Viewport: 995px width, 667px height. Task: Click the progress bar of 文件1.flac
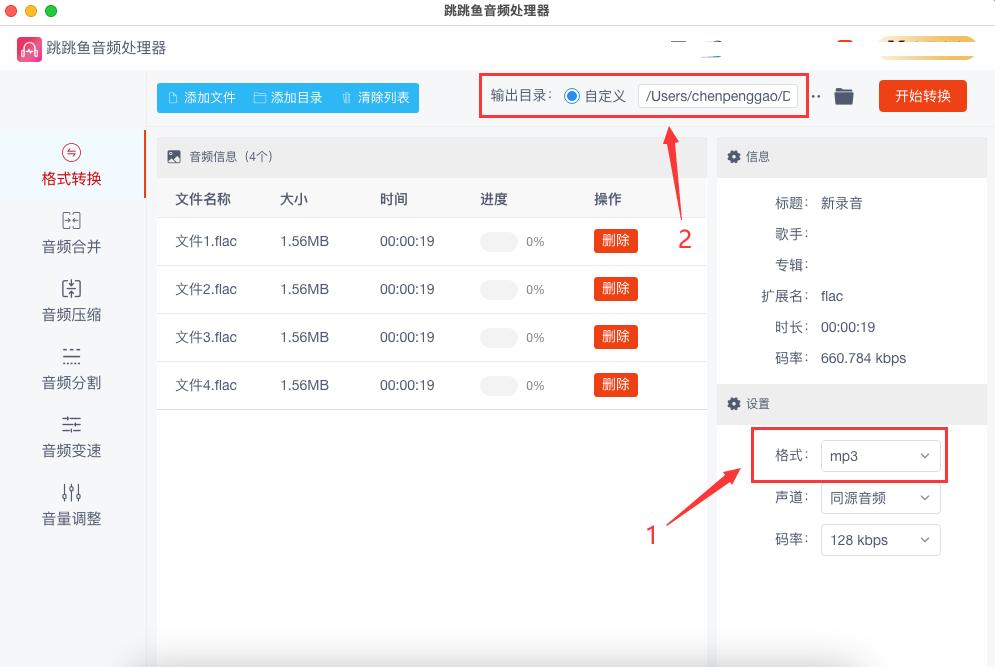click(498, 241)
